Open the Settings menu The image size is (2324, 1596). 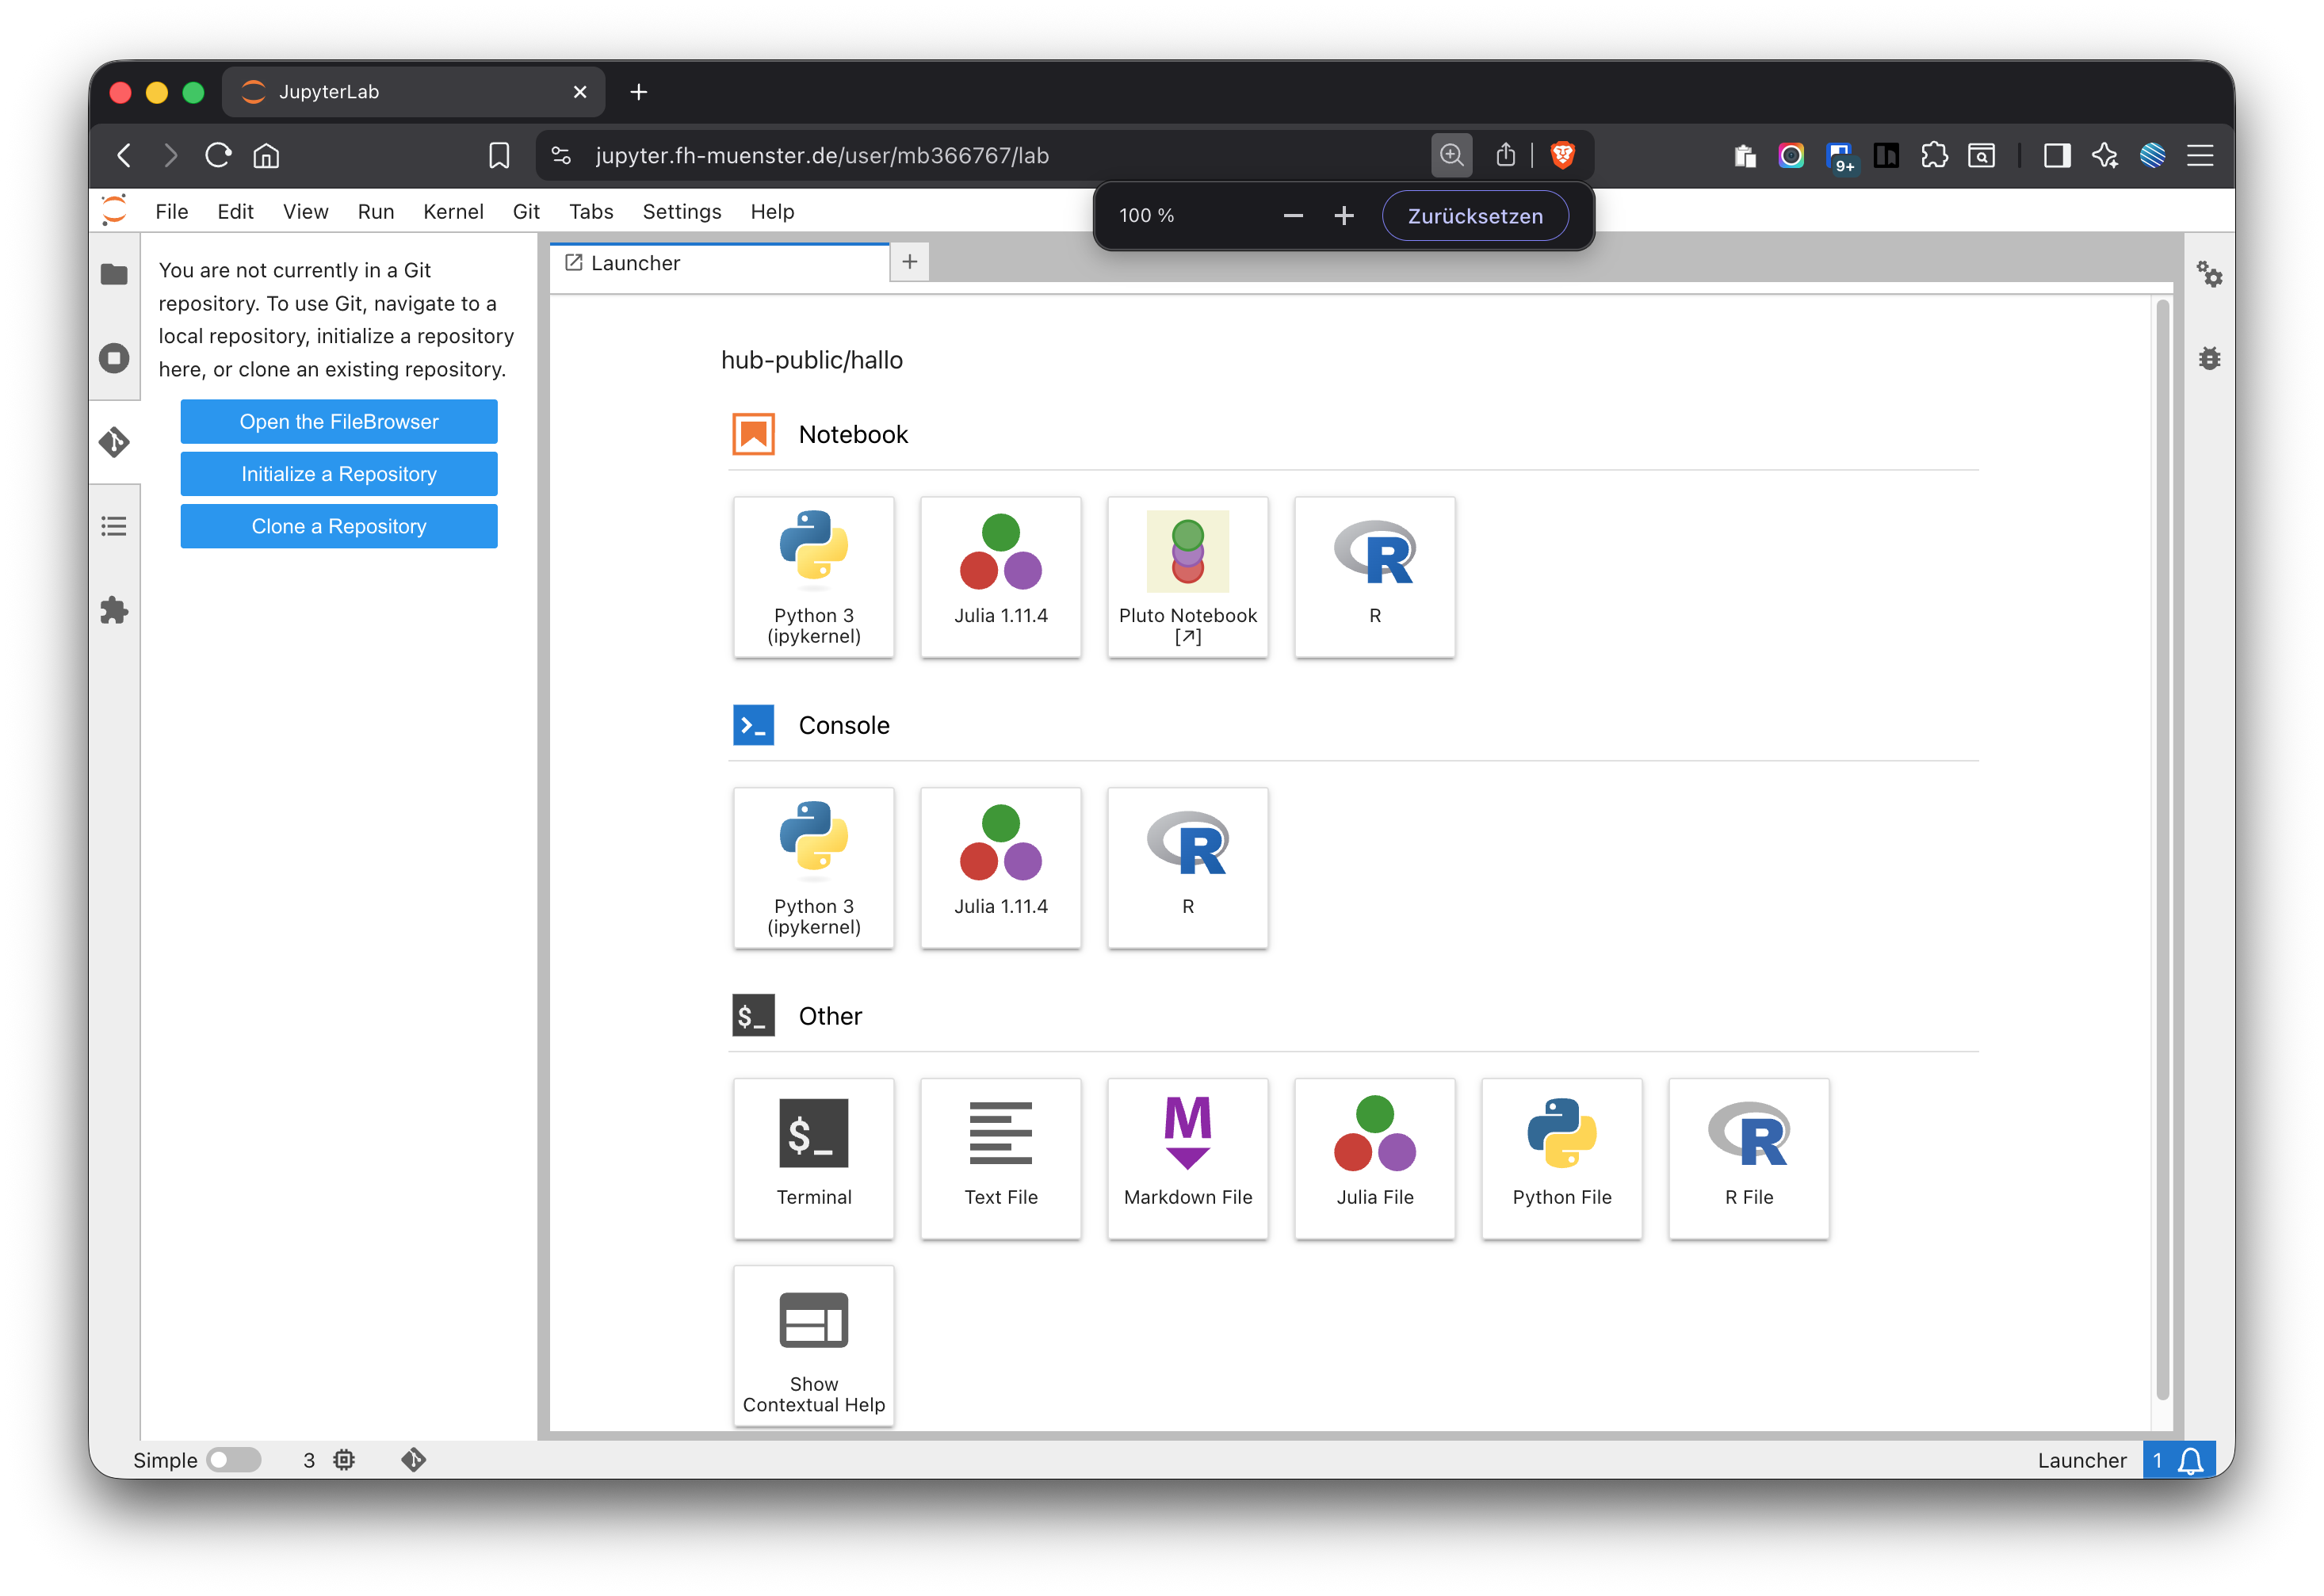(x=681, y=212)
